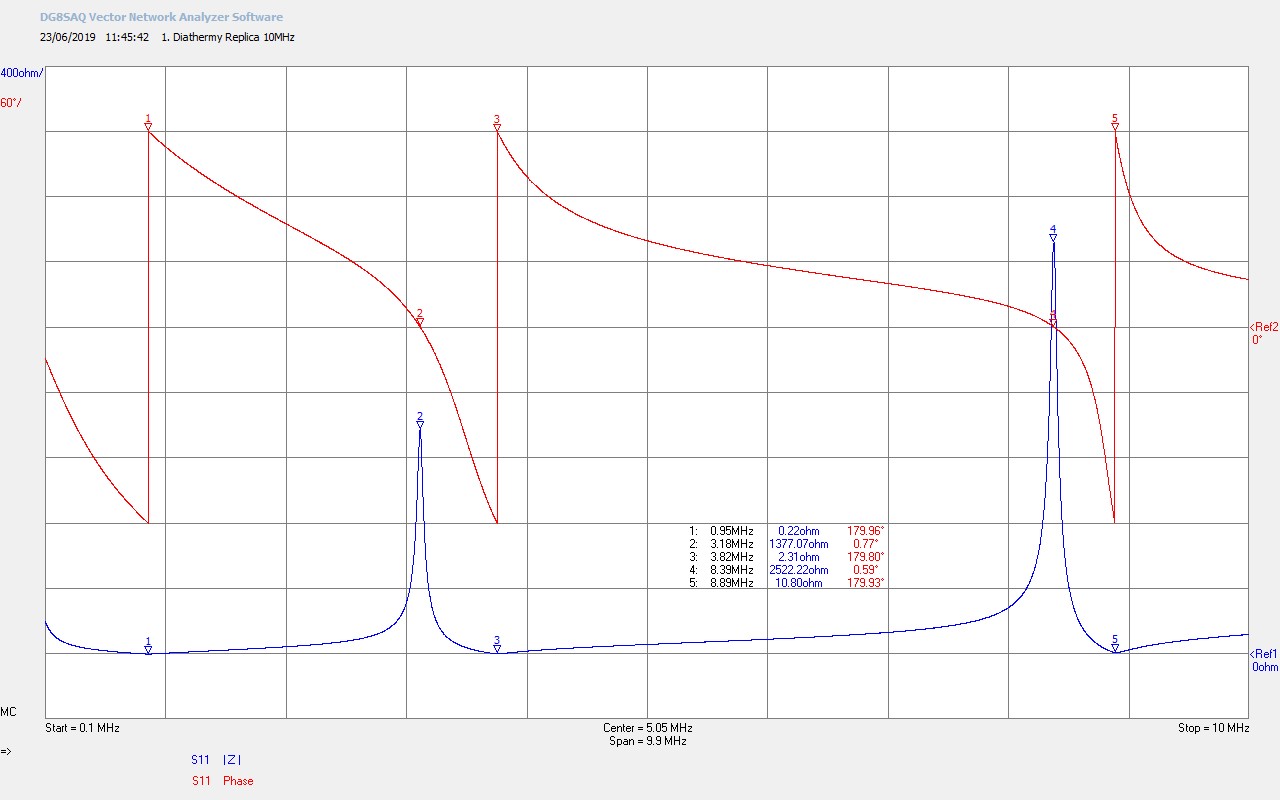Click red phase marker 1 triangle
The height and width of the screenshot is (800, 1280).
[x=148, y=127]
